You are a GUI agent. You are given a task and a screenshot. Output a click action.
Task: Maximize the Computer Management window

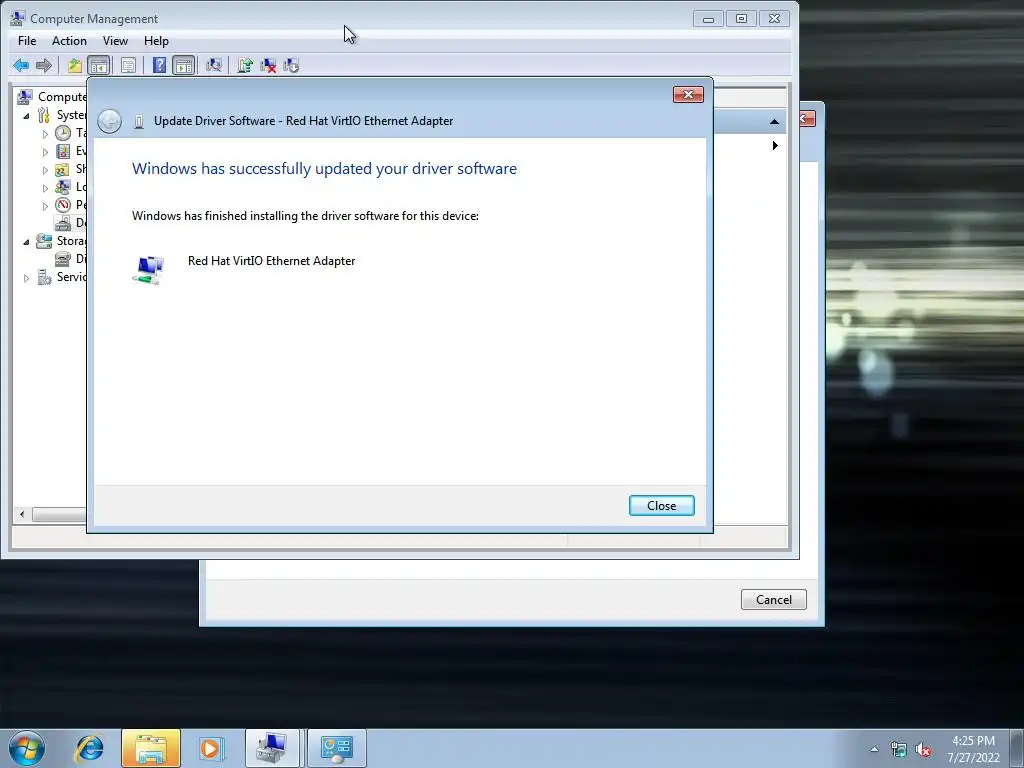point(741,18)
